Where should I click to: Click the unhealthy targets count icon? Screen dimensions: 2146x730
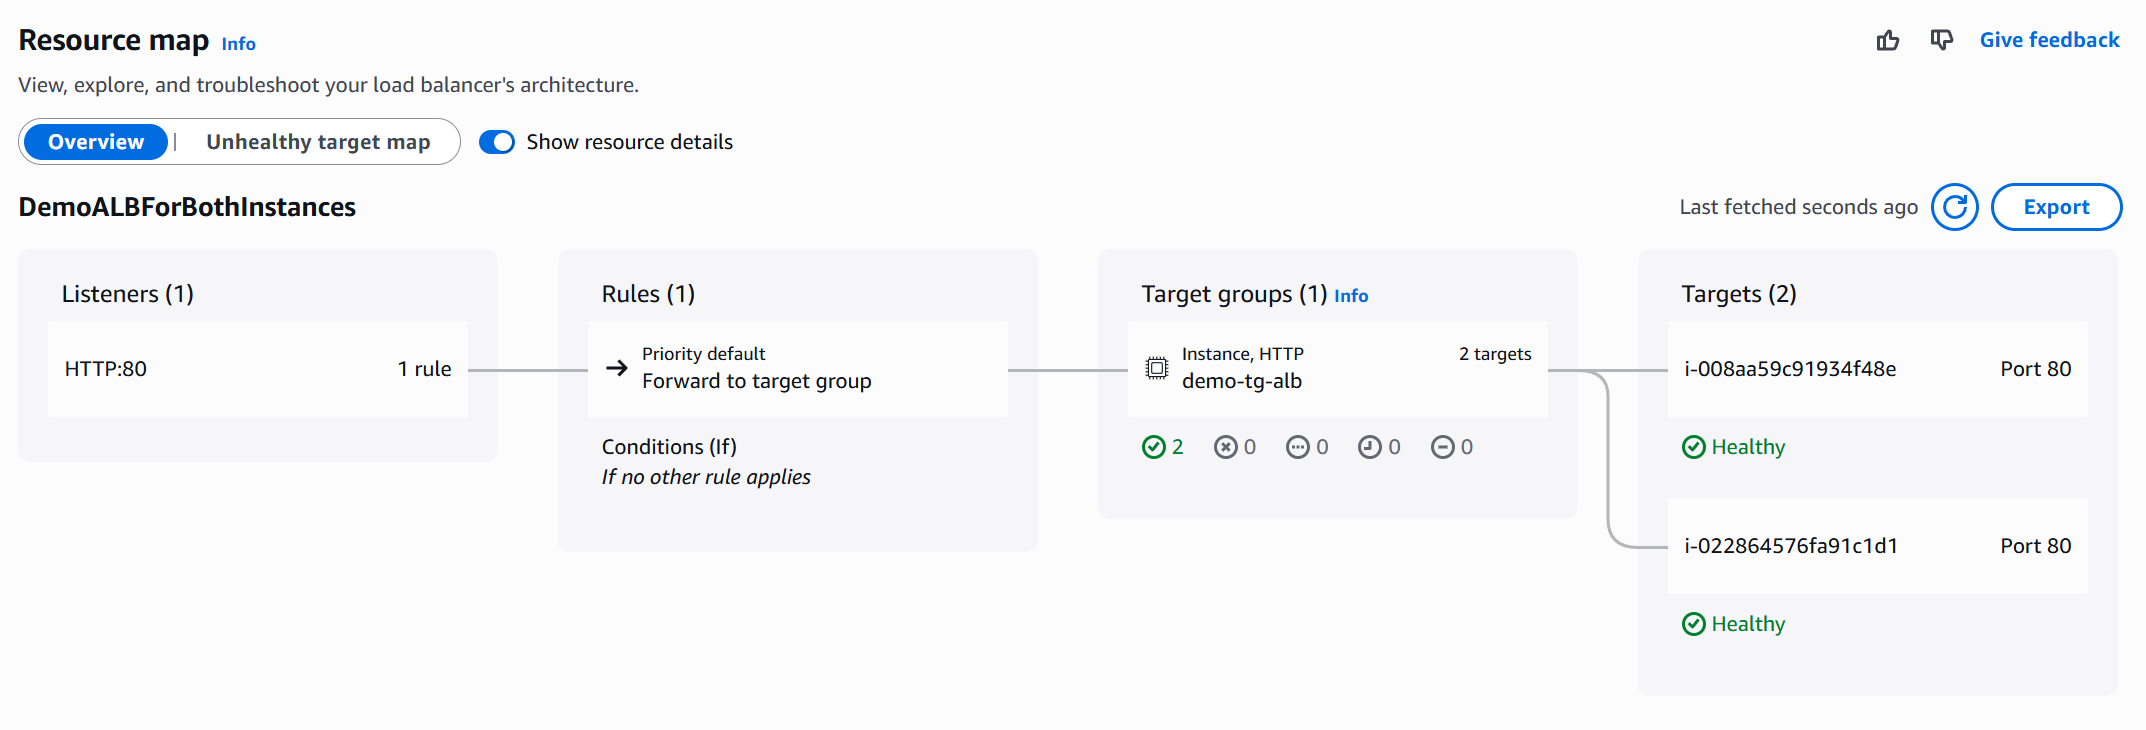click(1225, 447)
